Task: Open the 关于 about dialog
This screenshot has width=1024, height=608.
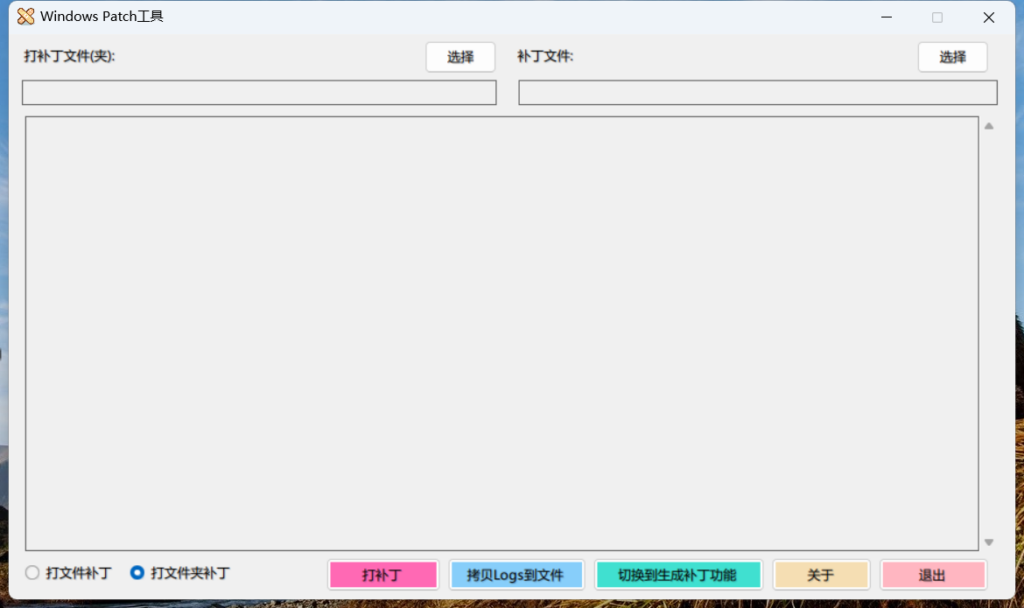Action: coord(821,574)
